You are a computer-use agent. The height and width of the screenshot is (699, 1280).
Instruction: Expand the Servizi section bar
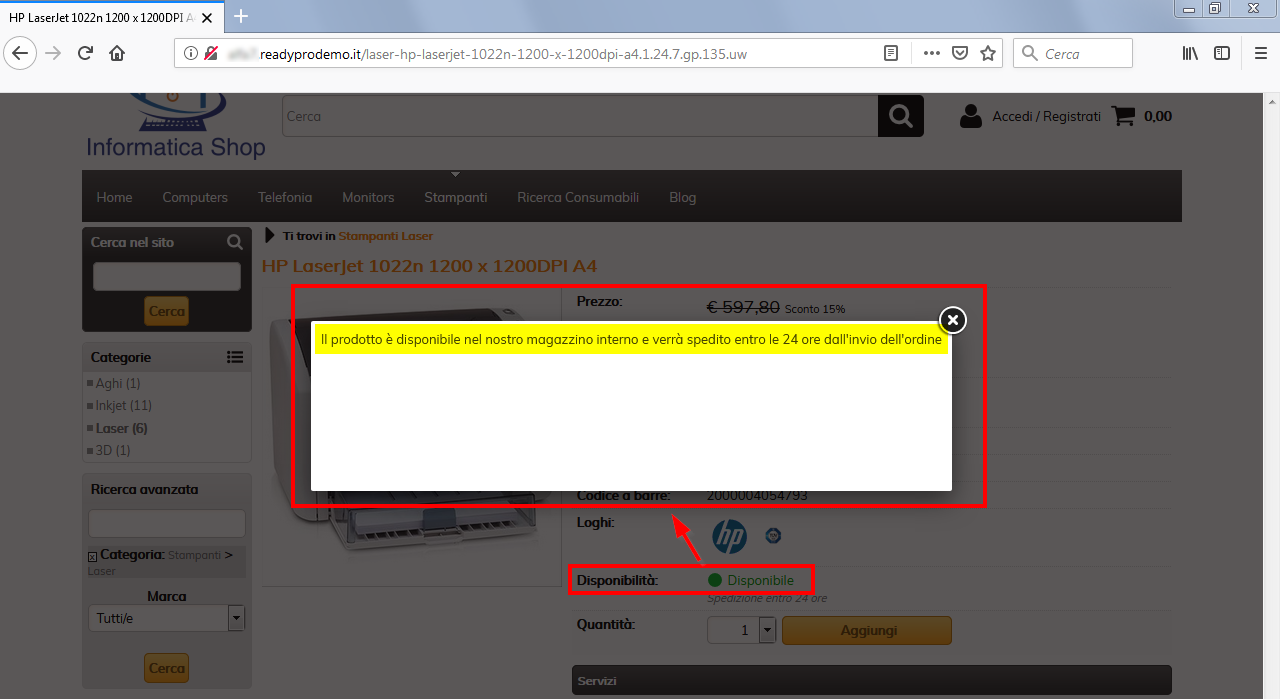(x=871, y=680)
